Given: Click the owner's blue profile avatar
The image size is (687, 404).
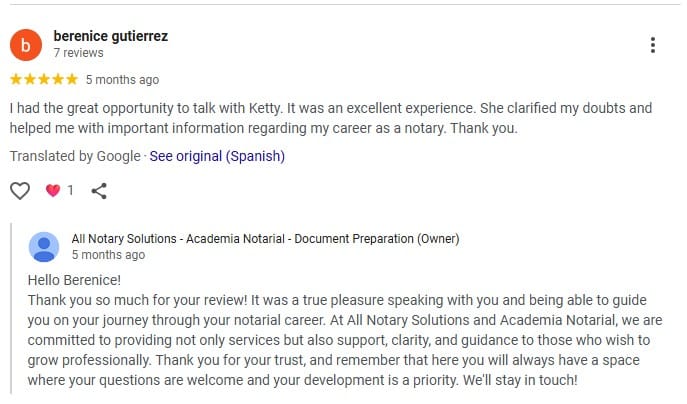Looking at the screenshot, I should [44, 246].
